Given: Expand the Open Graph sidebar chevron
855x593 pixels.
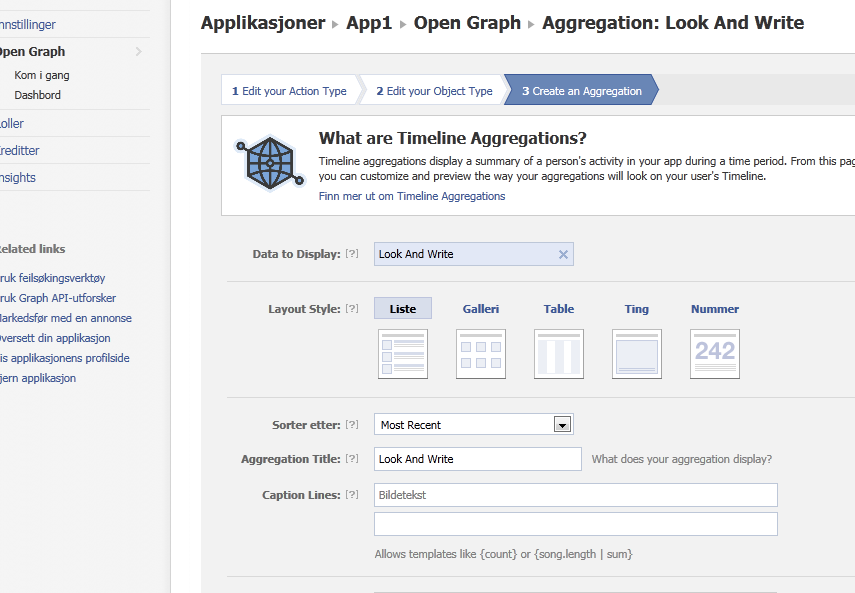Looking at the screenshot, I should click(139, 52).
